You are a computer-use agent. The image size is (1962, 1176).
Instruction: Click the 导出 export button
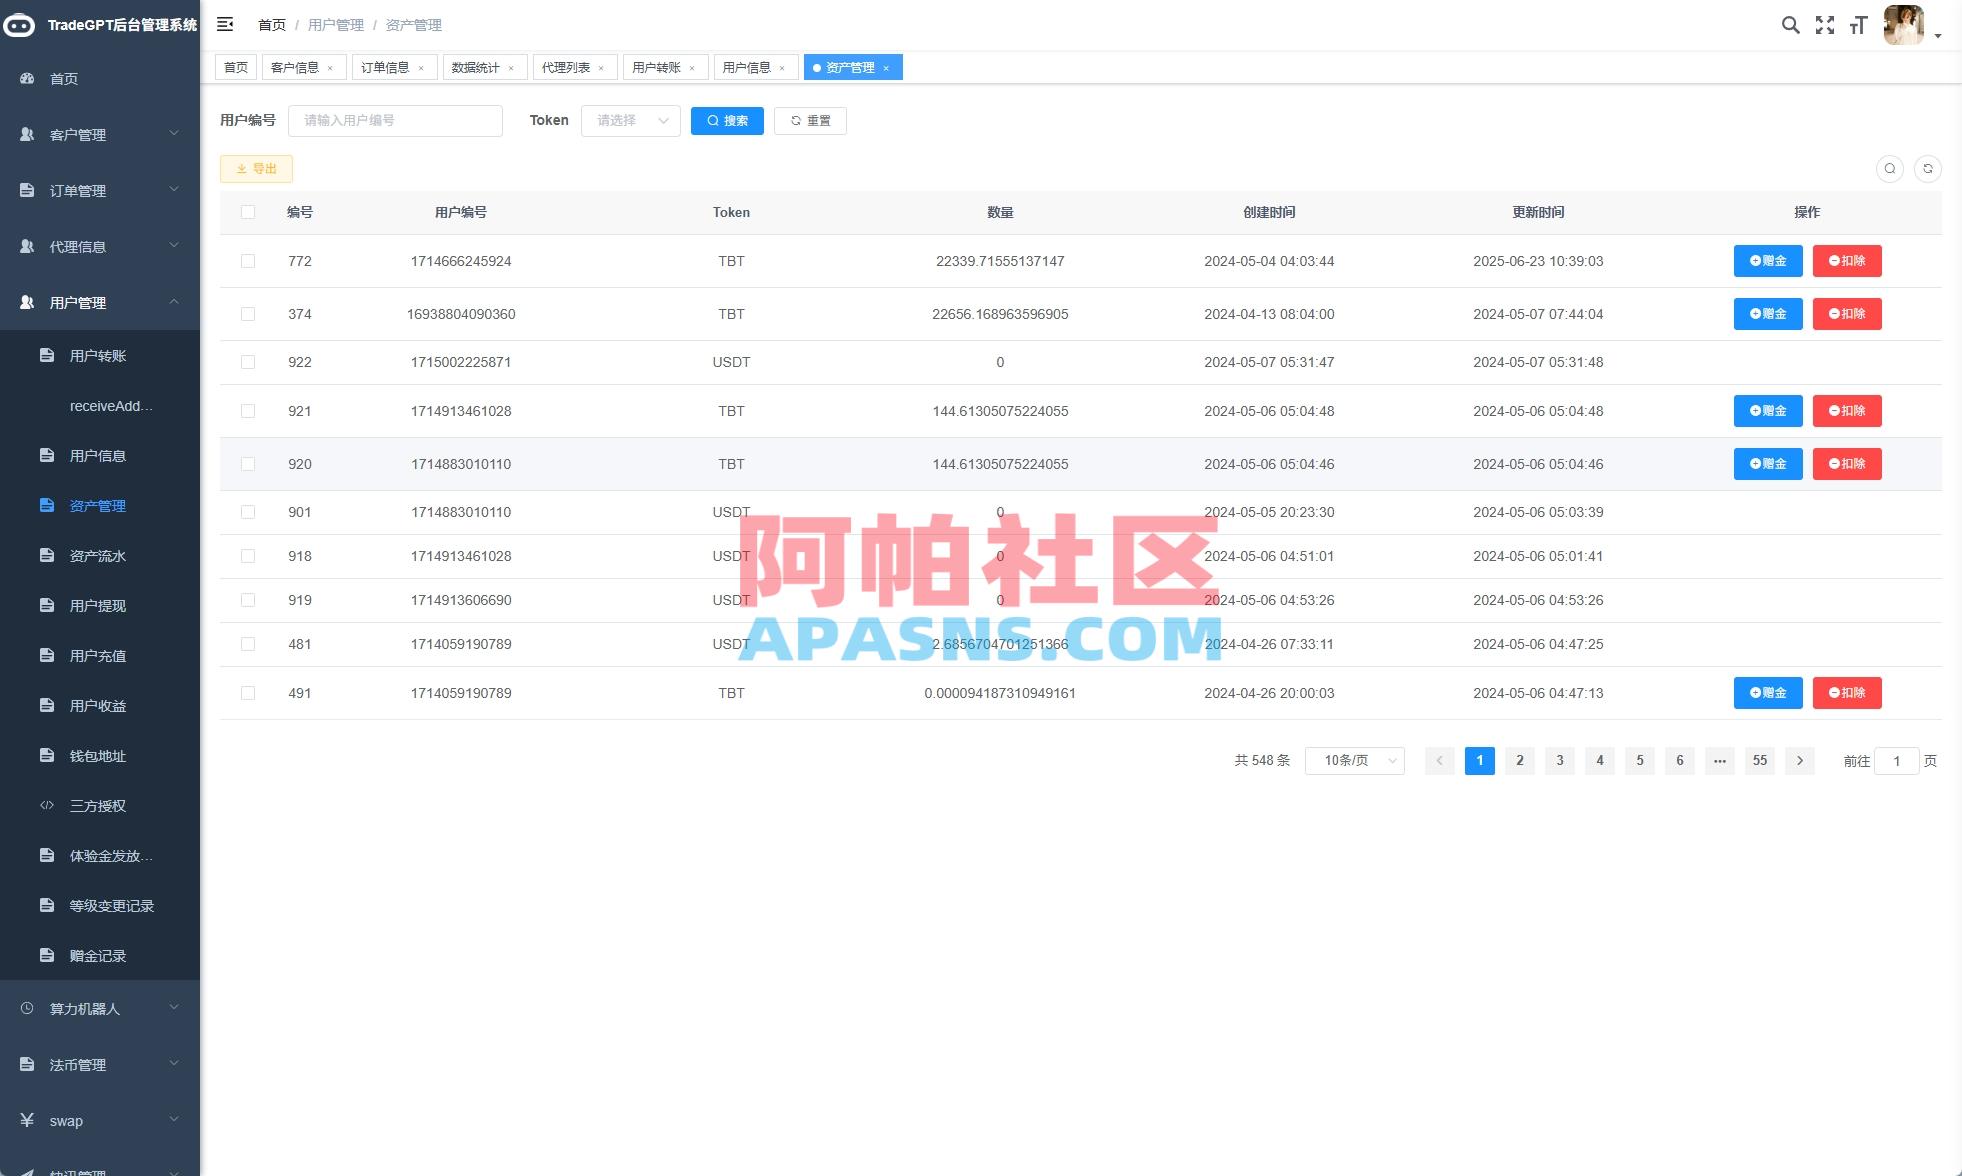pyautogui.click(x=256, y=168)
